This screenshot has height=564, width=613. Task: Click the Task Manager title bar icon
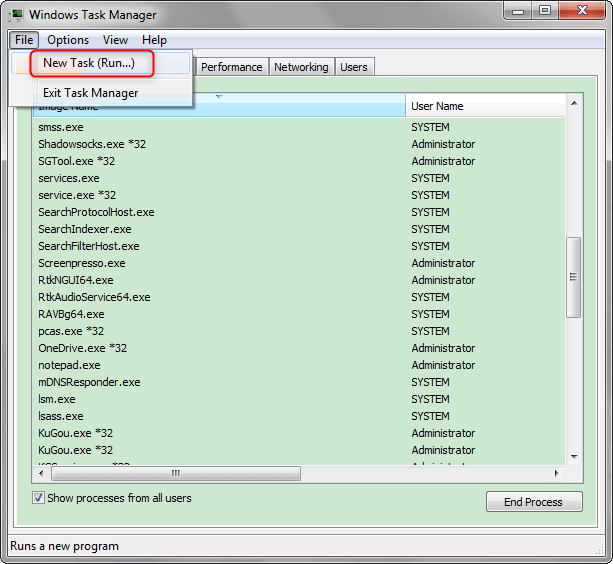pos(16,15)
